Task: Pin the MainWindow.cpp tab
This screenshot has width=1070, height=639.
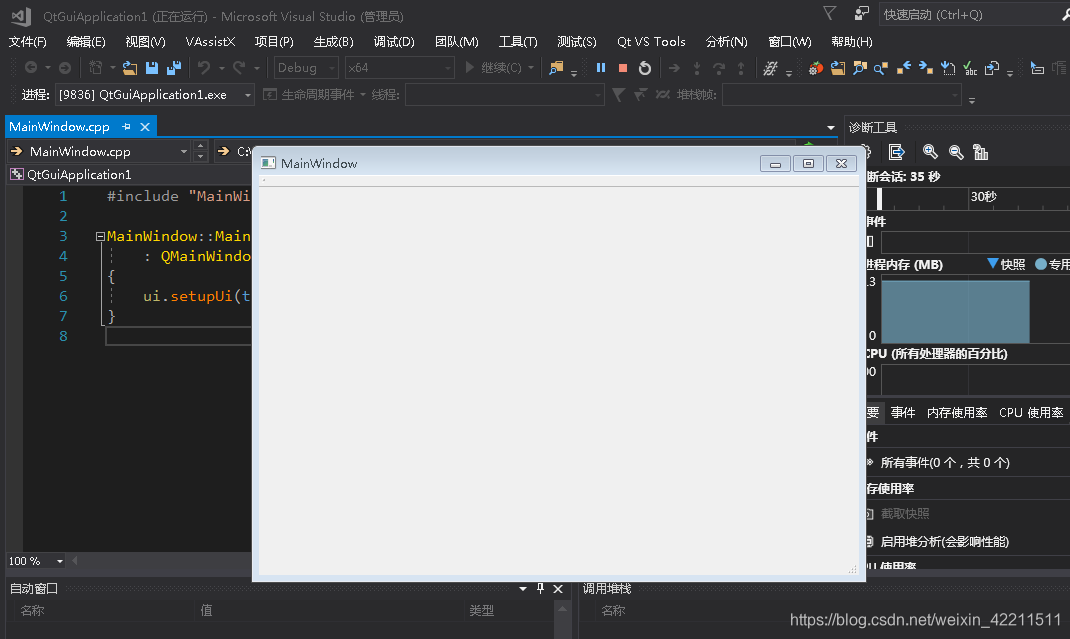Action: point(126,126)
